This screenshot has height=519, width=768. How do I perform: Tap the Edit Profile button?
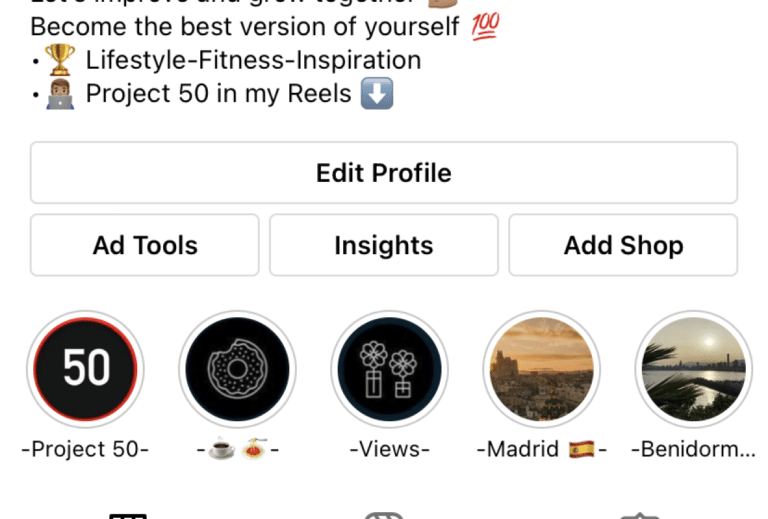click(384, 172)
